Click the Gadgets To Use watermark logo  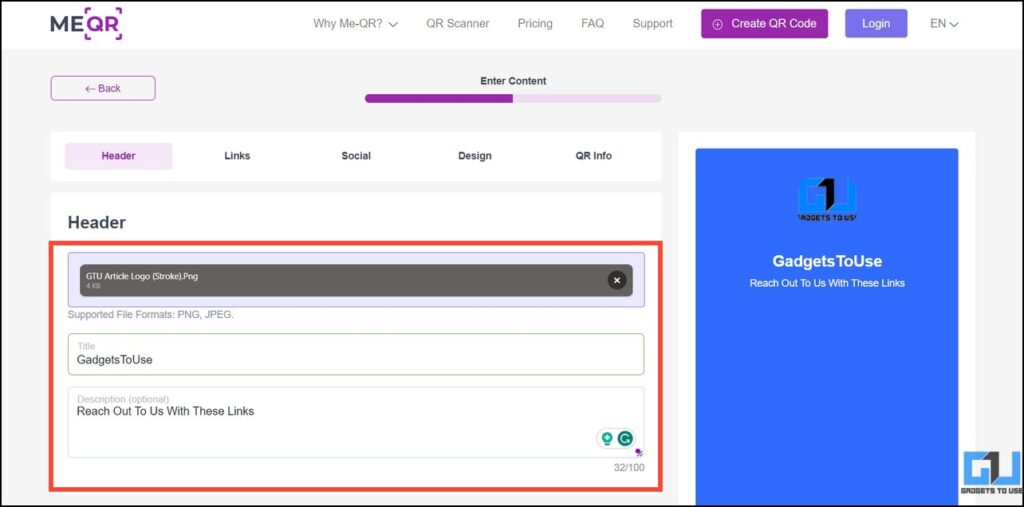click(991, 477)
